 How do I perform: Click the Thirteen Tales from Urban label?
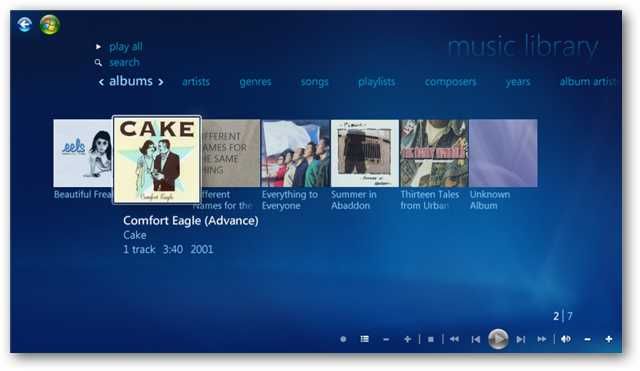click(x=430, y=200)
